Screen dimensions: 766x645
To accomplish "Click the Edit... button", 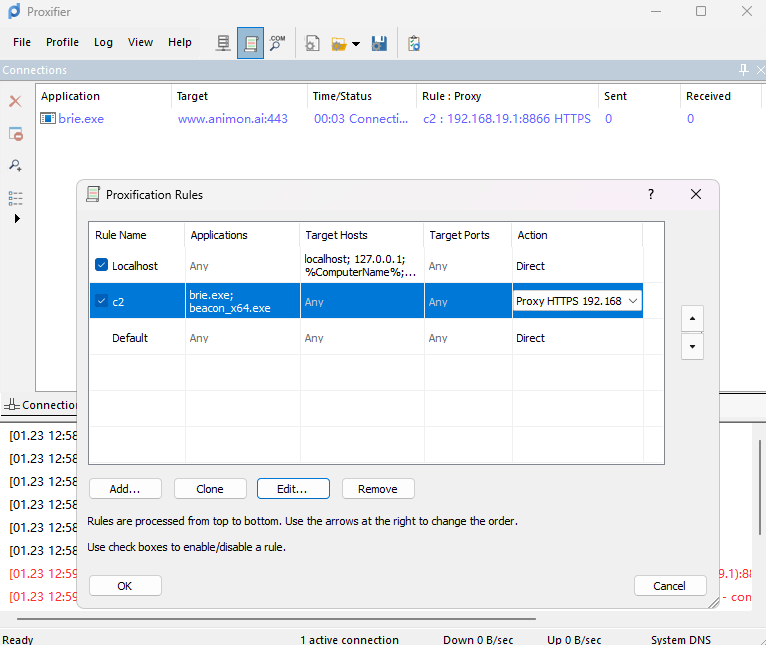I will click(x=294, y=489).
